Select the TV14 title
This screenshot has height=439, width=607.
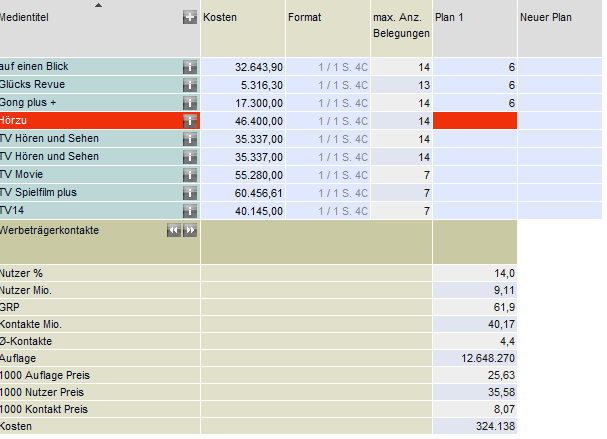(12, 211)
